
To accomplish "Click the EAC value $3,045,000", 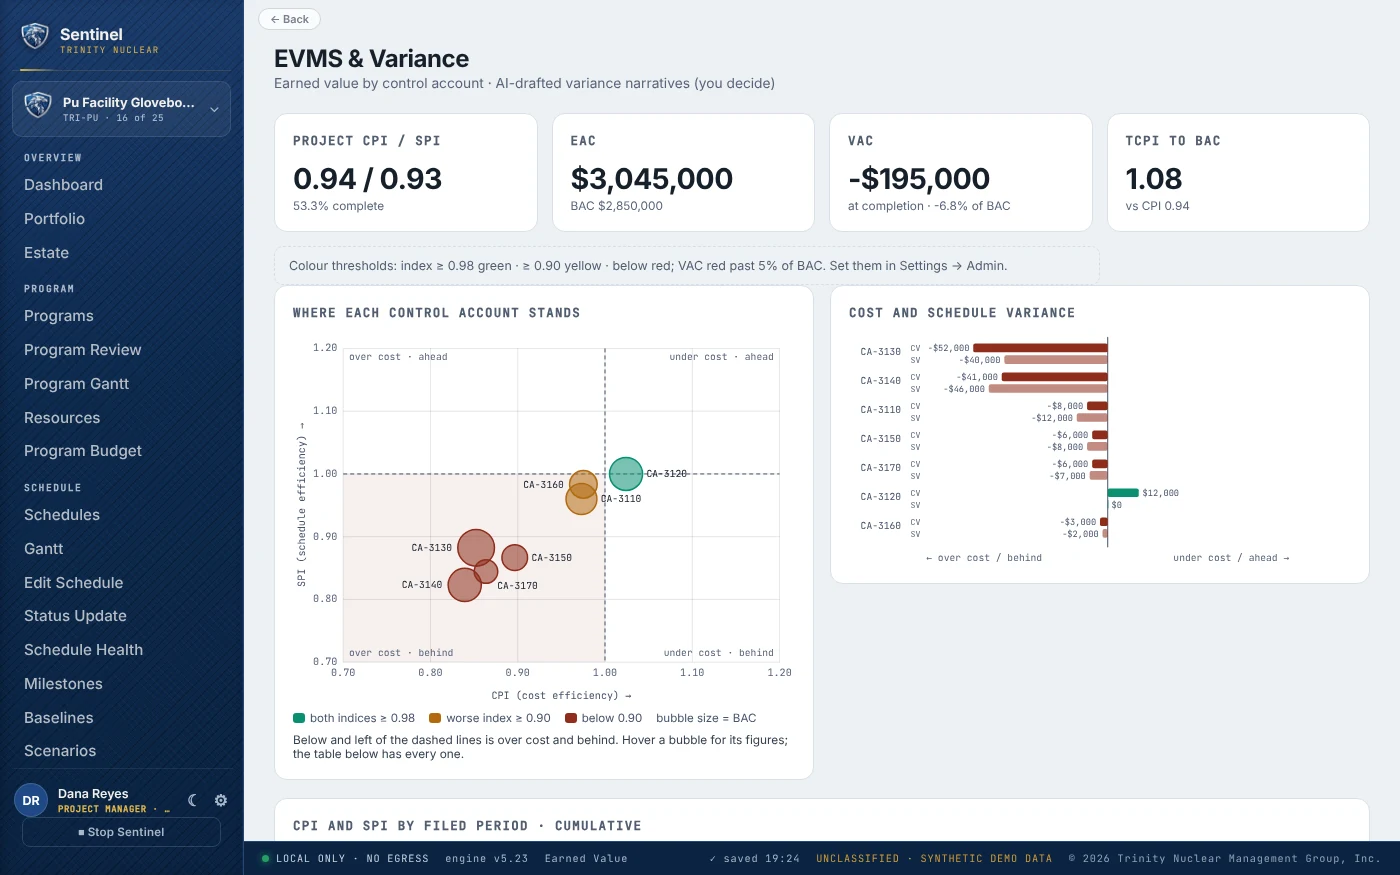I will (652, 179).
